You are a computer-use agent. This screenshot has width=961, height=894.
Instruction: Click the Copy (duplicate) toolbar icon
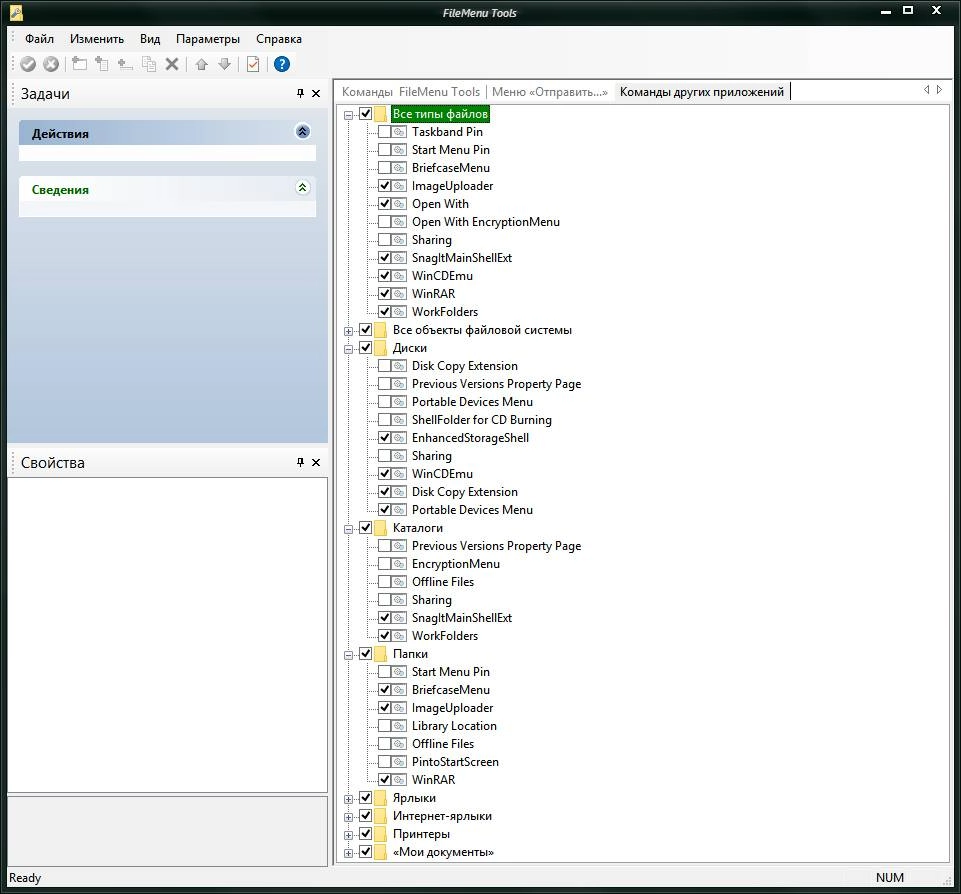point(149,64)
